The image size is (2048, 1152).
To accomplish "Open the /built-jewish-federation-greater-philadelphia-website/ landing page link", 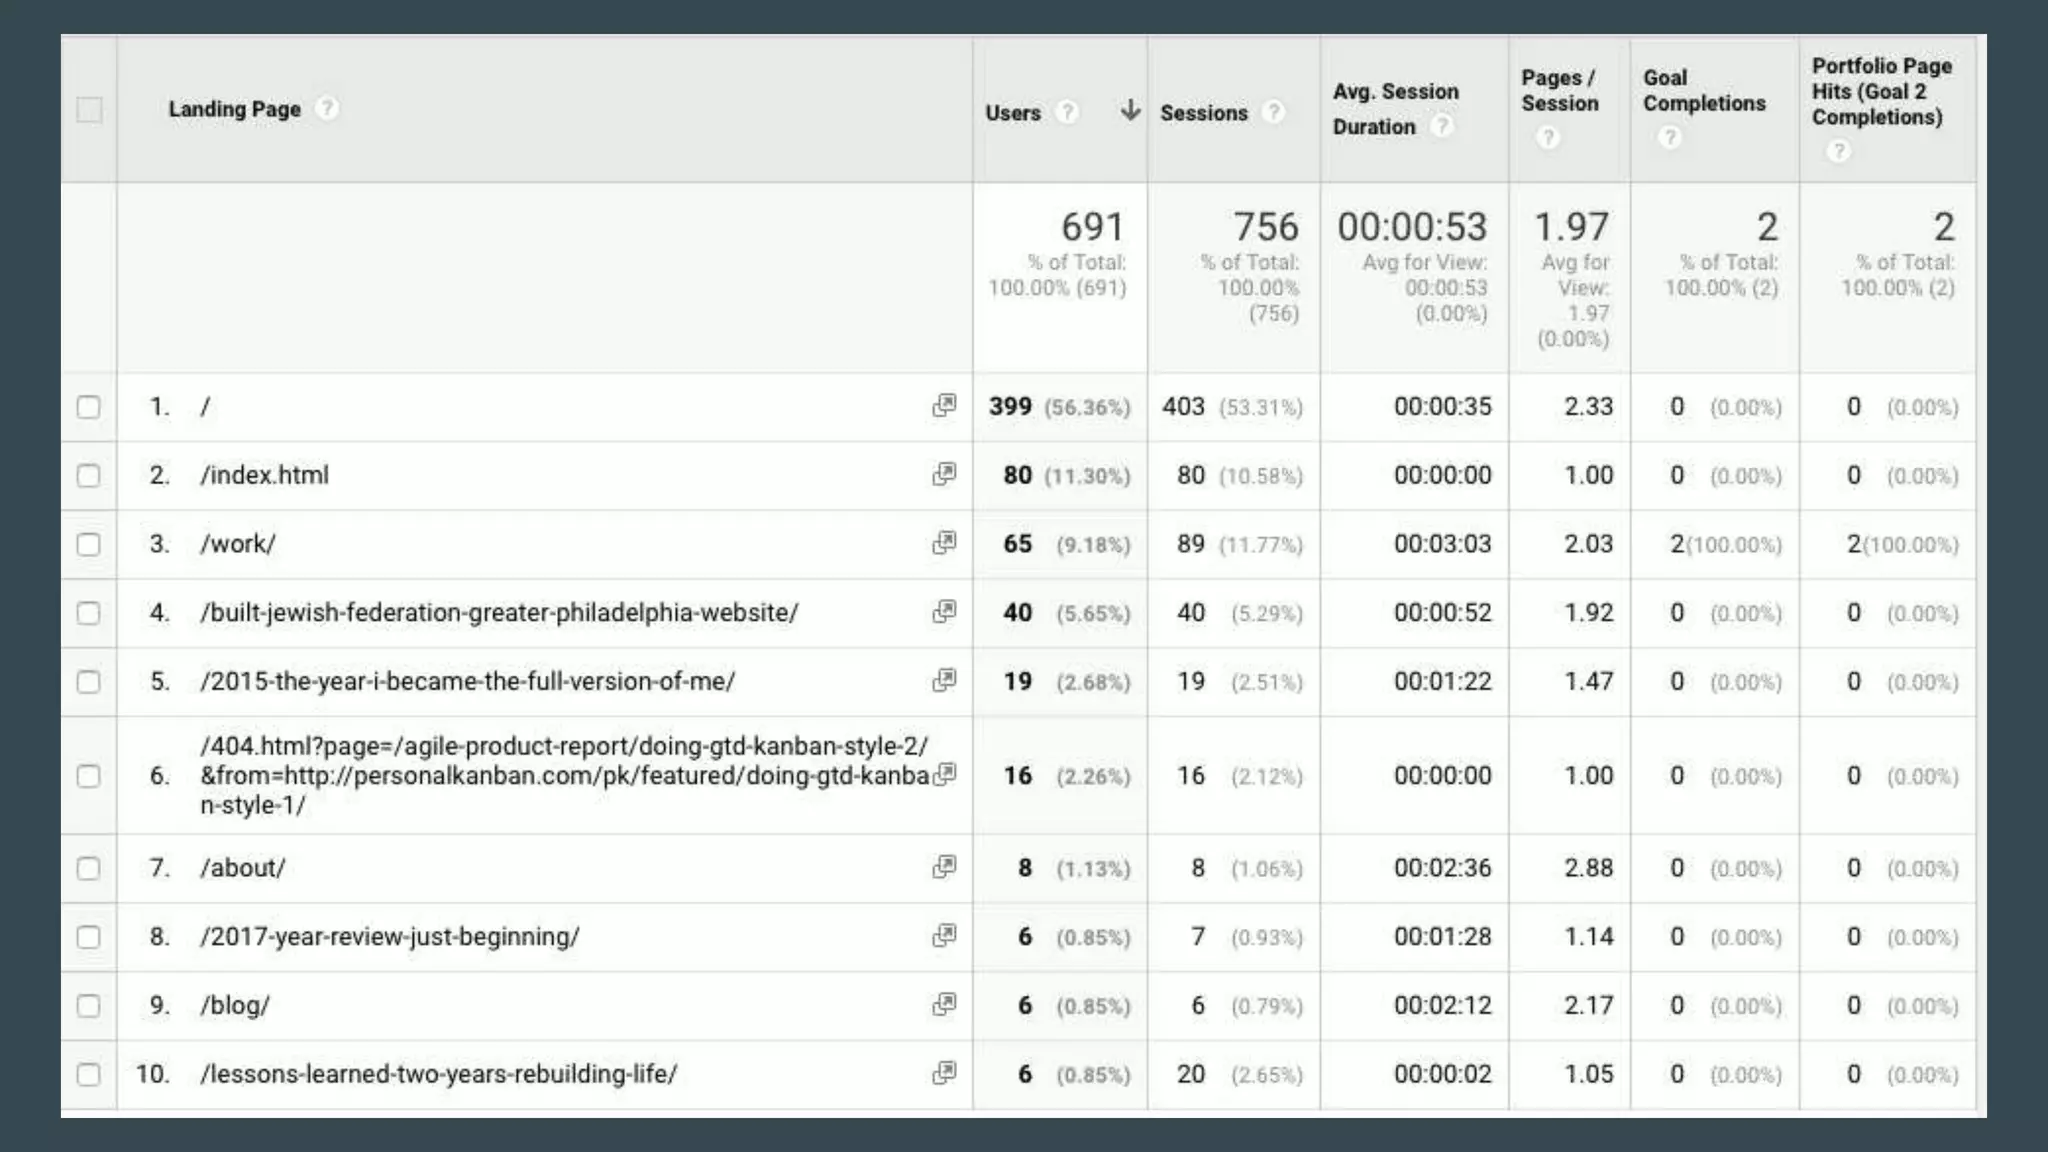I will click(x=499, y=612).
